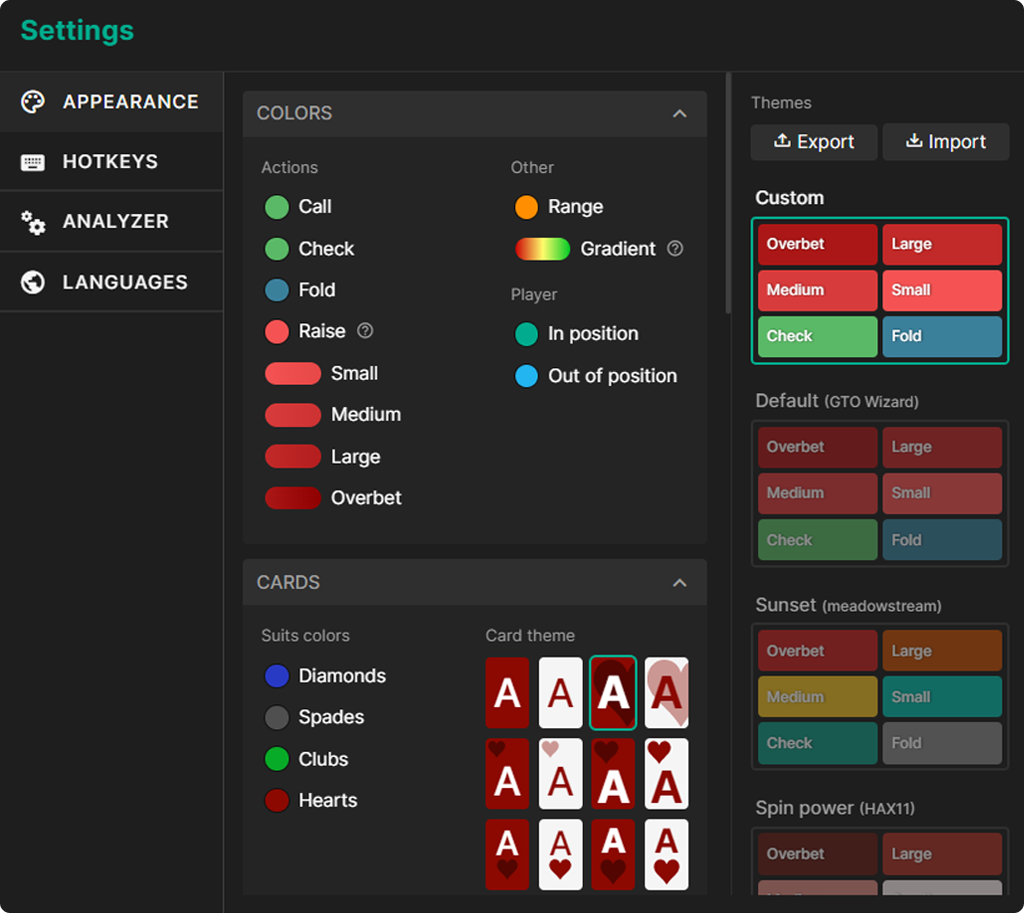Click Large tile in Sunset theme
This screenshot has height=913, width=1024.
point(942,651)
